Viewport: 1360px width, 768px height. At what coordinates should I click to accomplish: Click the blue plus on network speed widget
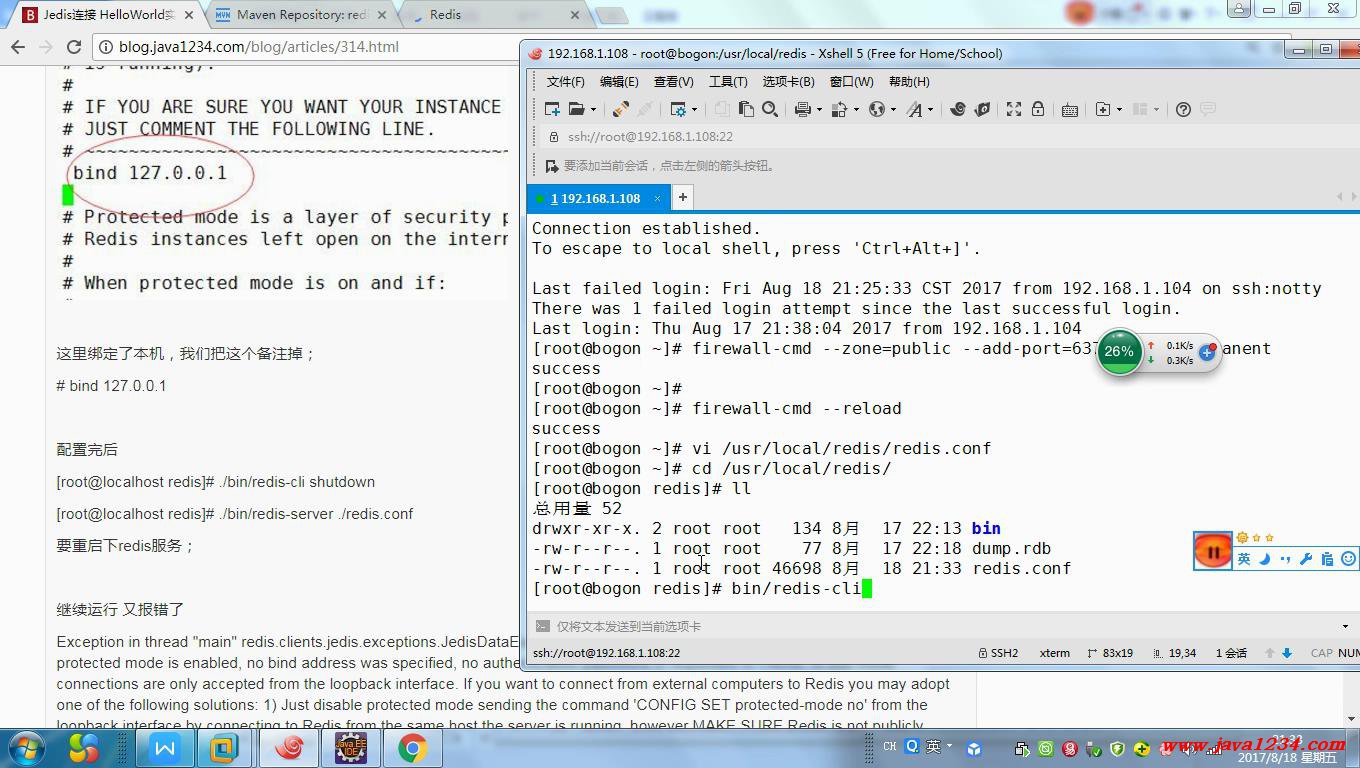[1207, 352]
